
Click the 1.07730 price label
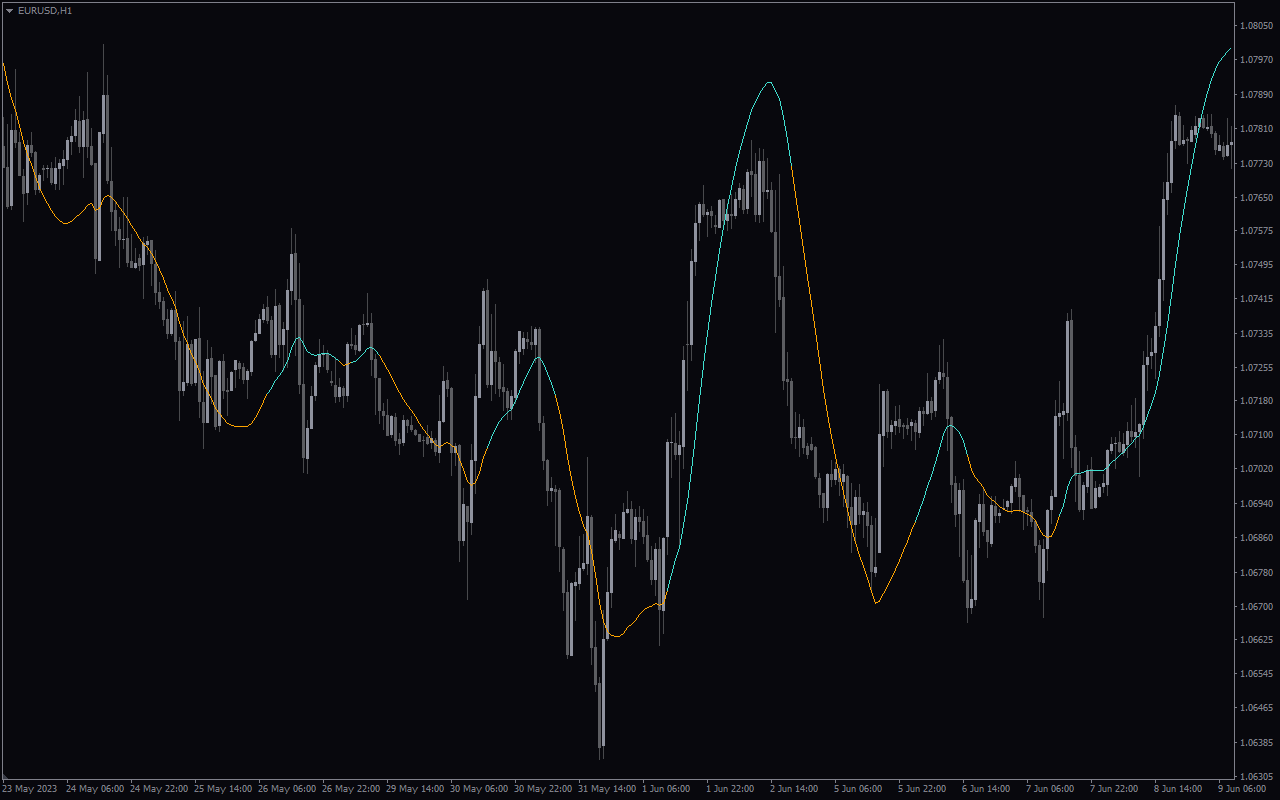(x=1256, y=163)
